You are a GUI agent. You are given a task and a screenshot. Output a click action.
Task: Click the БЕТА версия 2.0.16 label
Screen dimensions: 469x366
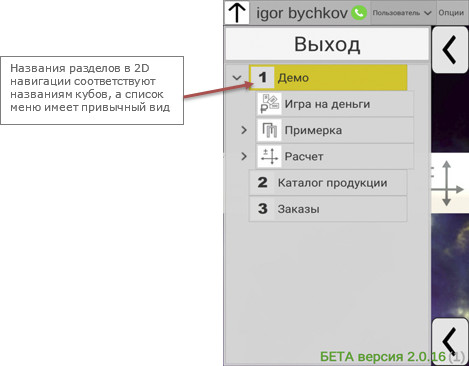tap(383, 357)
